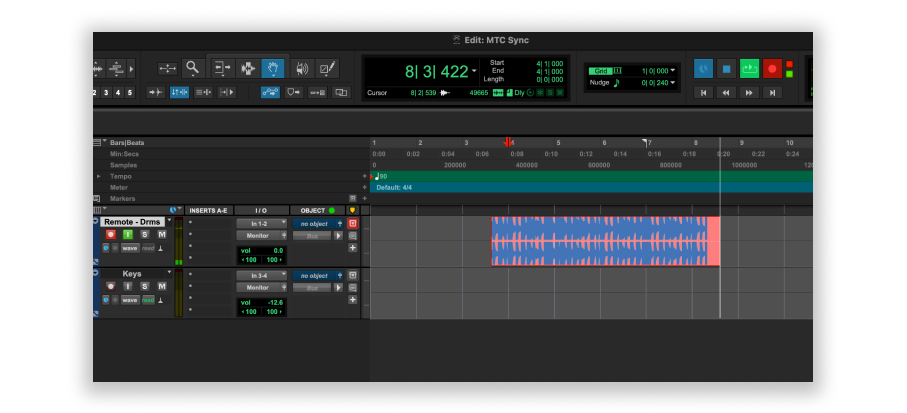Click the white timeline marker near bar 7
This screenshot has height=413, width=907.
(644, 142)
